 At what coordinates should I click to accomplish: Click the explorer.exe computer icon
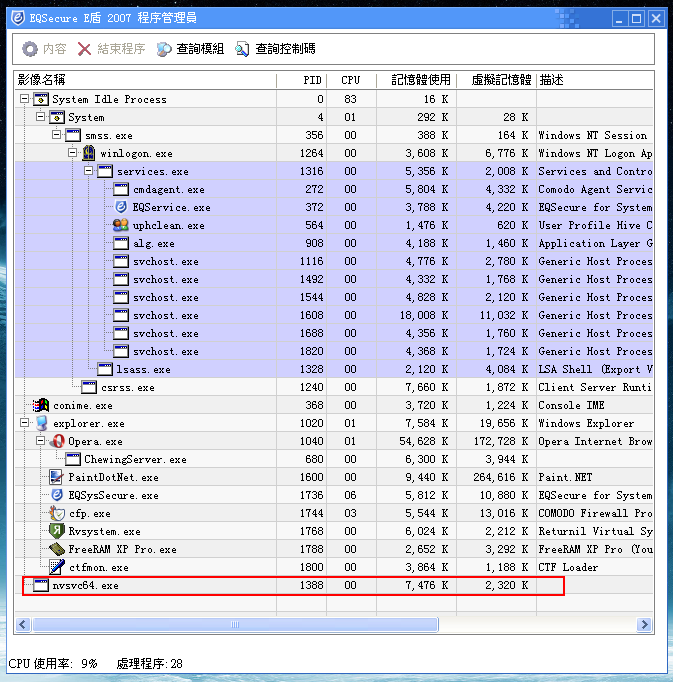click(x=42, y=423)
